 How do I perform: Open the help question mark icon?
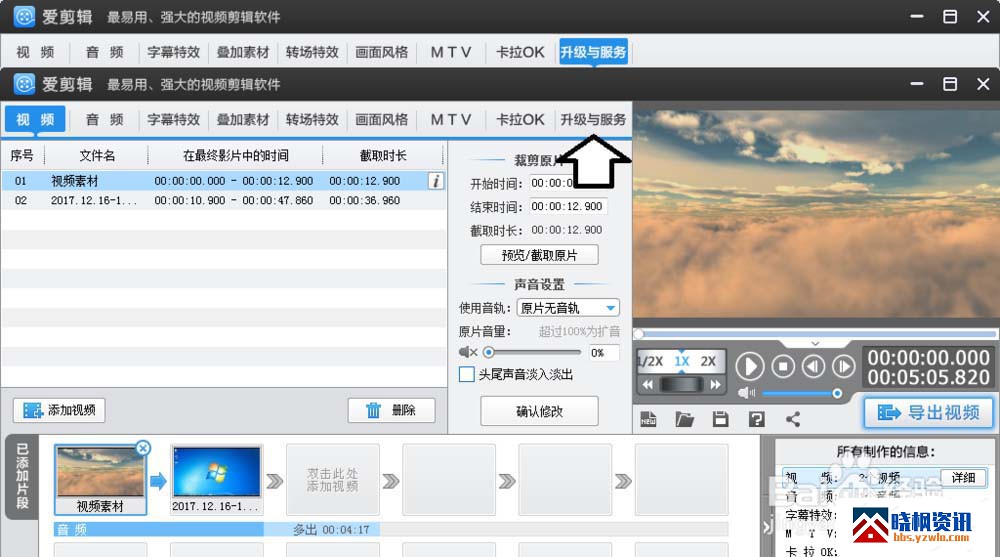pos(756,419)
